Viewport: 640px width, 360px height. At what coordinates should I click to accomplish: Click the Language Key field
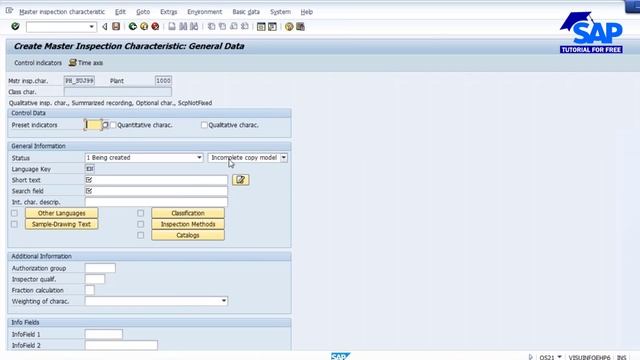point(90,169)
